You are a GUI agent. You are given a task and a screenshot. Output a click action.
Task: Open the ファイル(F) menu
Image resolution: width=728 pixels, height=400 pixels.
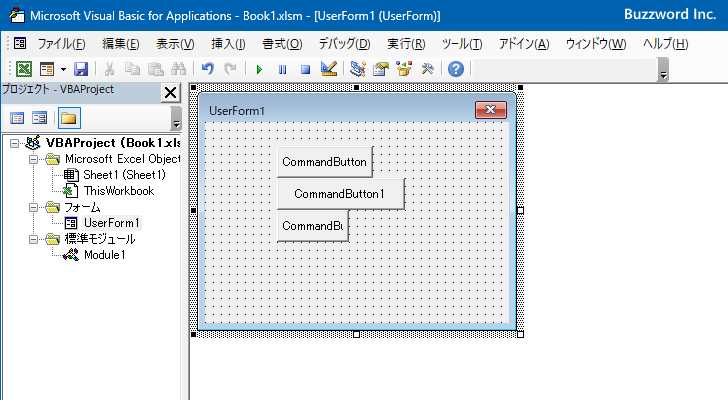(61, 44)
